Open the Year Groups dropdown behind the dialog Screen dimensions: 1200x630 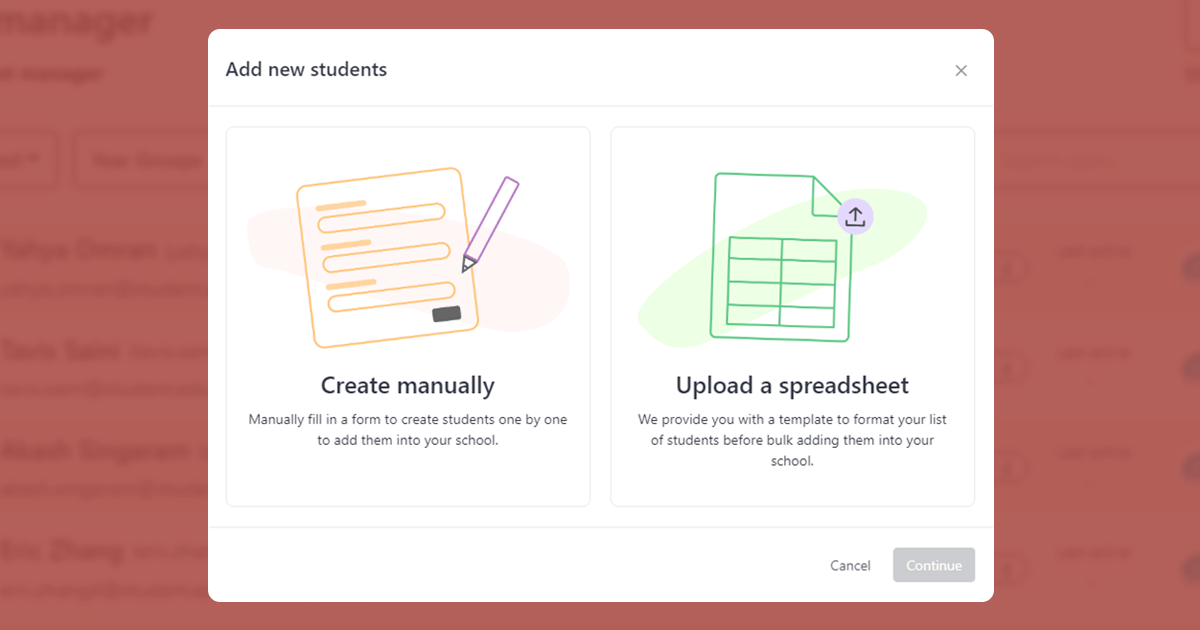point(140,160)
